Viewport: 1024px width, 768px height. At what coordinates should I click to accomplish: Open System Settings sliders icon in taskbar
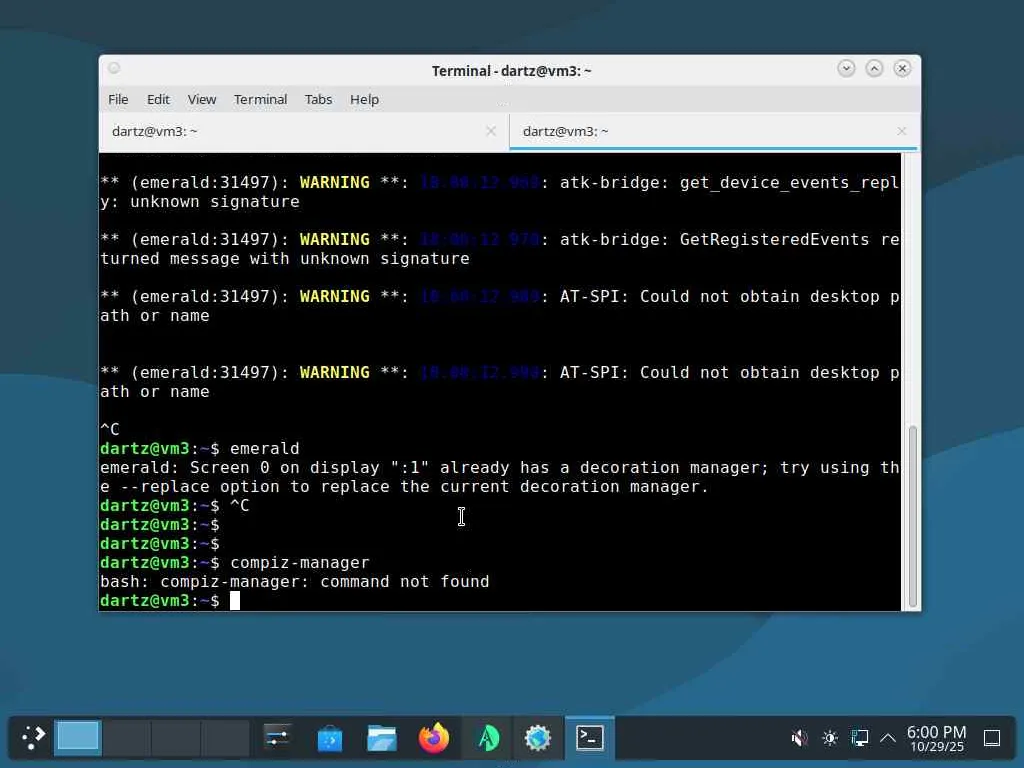click(x=278, y=738)
